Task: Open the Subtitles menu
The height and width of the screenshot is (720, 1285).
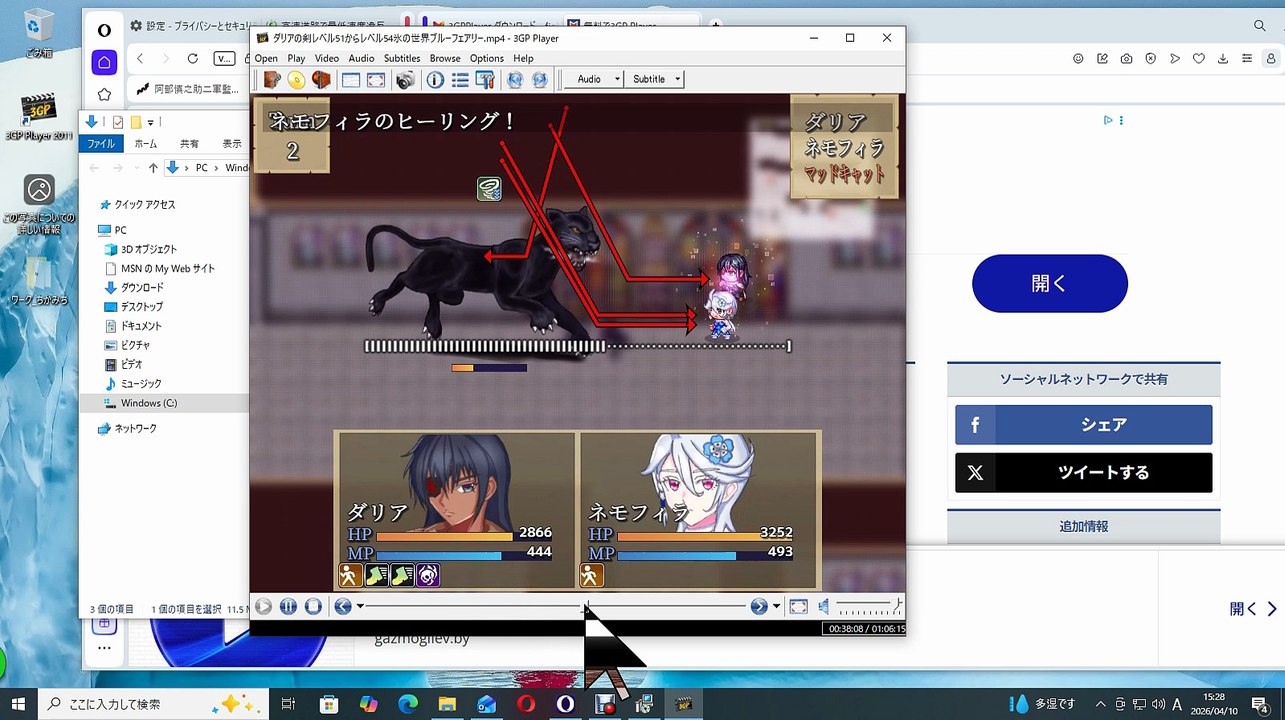Action: pos(402,58)
